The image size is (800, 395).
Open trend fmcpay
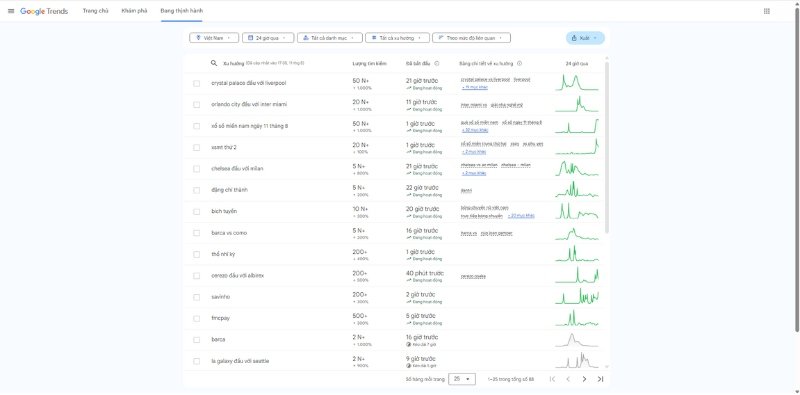[x=220, y=318]
